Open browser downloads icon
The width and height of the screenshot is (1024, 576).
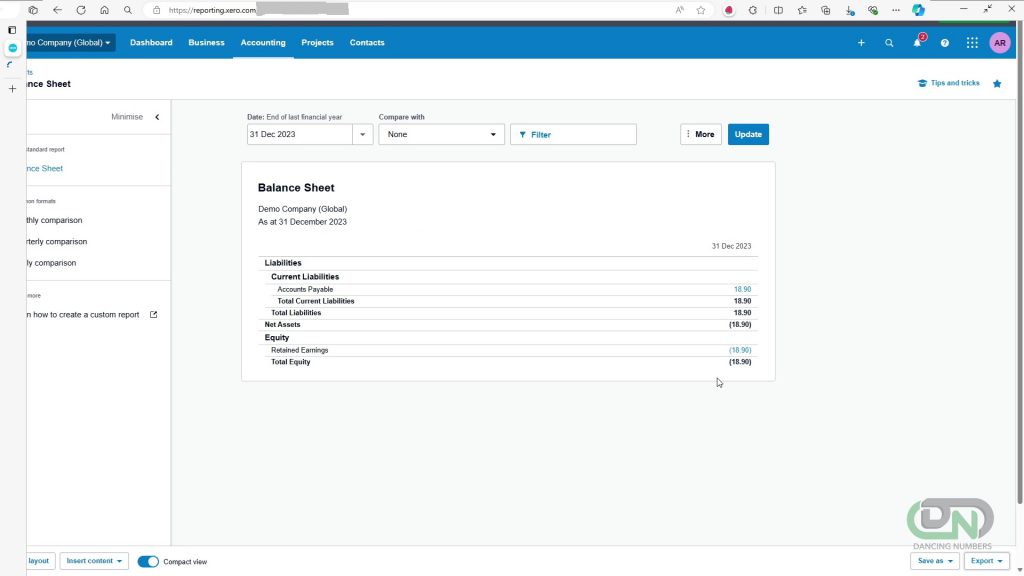click(849, 10)
